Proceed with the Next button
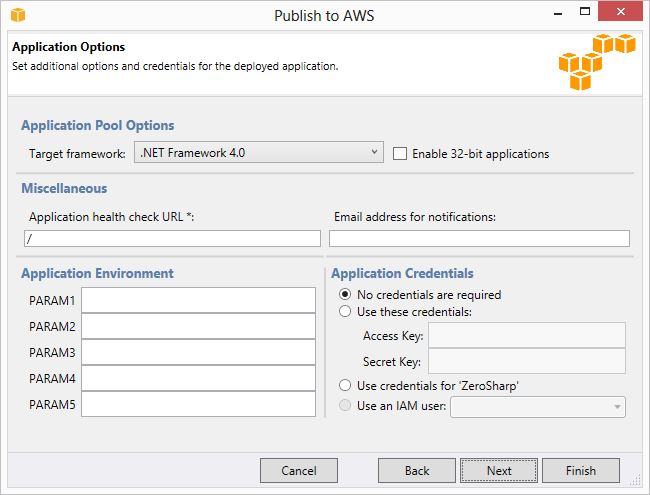The image size is (650, 495). [499, 471]
